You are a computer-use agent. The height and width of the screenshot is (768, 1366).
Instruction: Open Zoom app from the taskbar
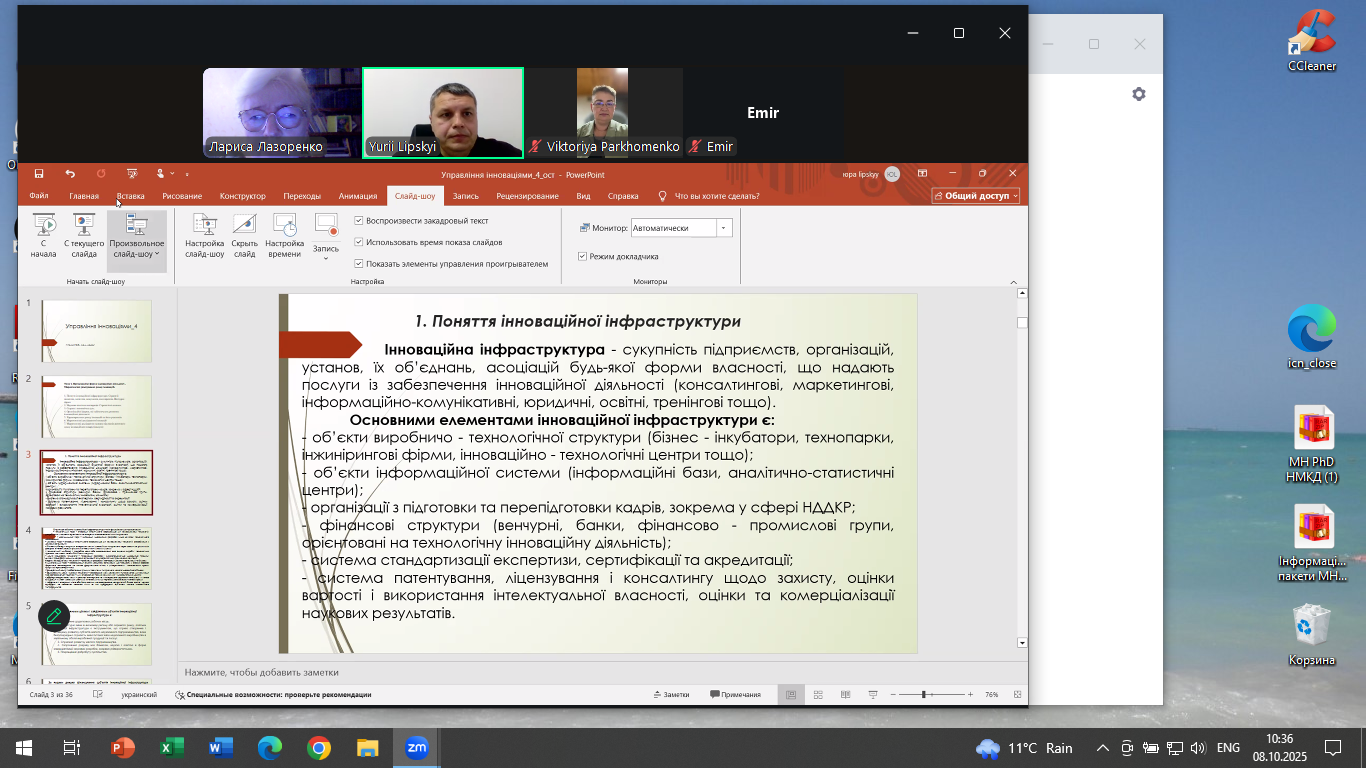point(416,747)
